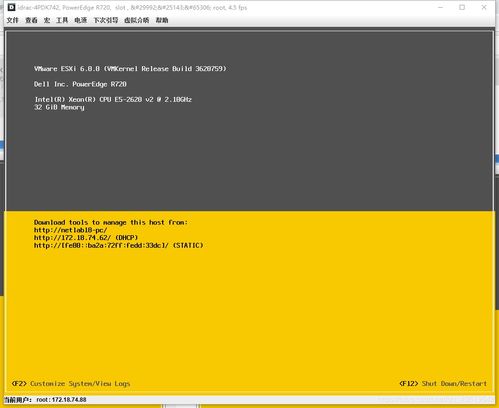Open the 文件 menu
499x408 pixels.
[x=13, y=20]
